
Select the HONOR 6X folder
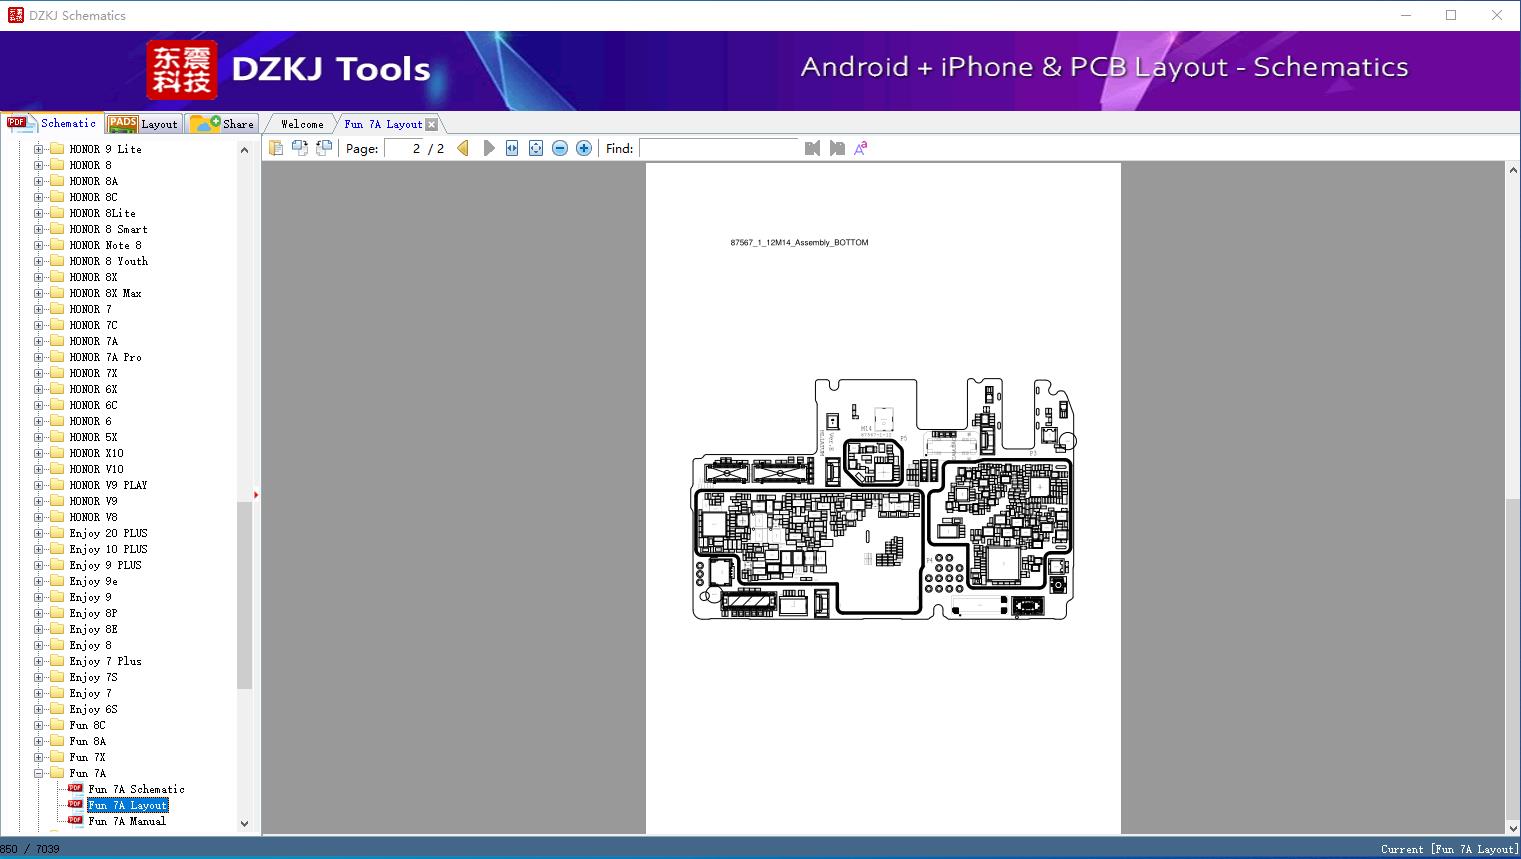[93, 389]
